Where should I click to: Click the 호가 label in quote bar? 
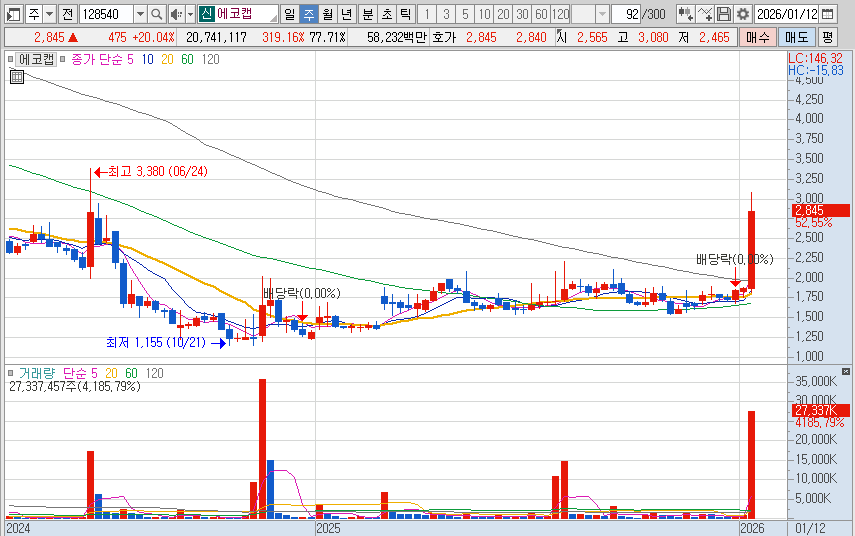coord(443,38)
